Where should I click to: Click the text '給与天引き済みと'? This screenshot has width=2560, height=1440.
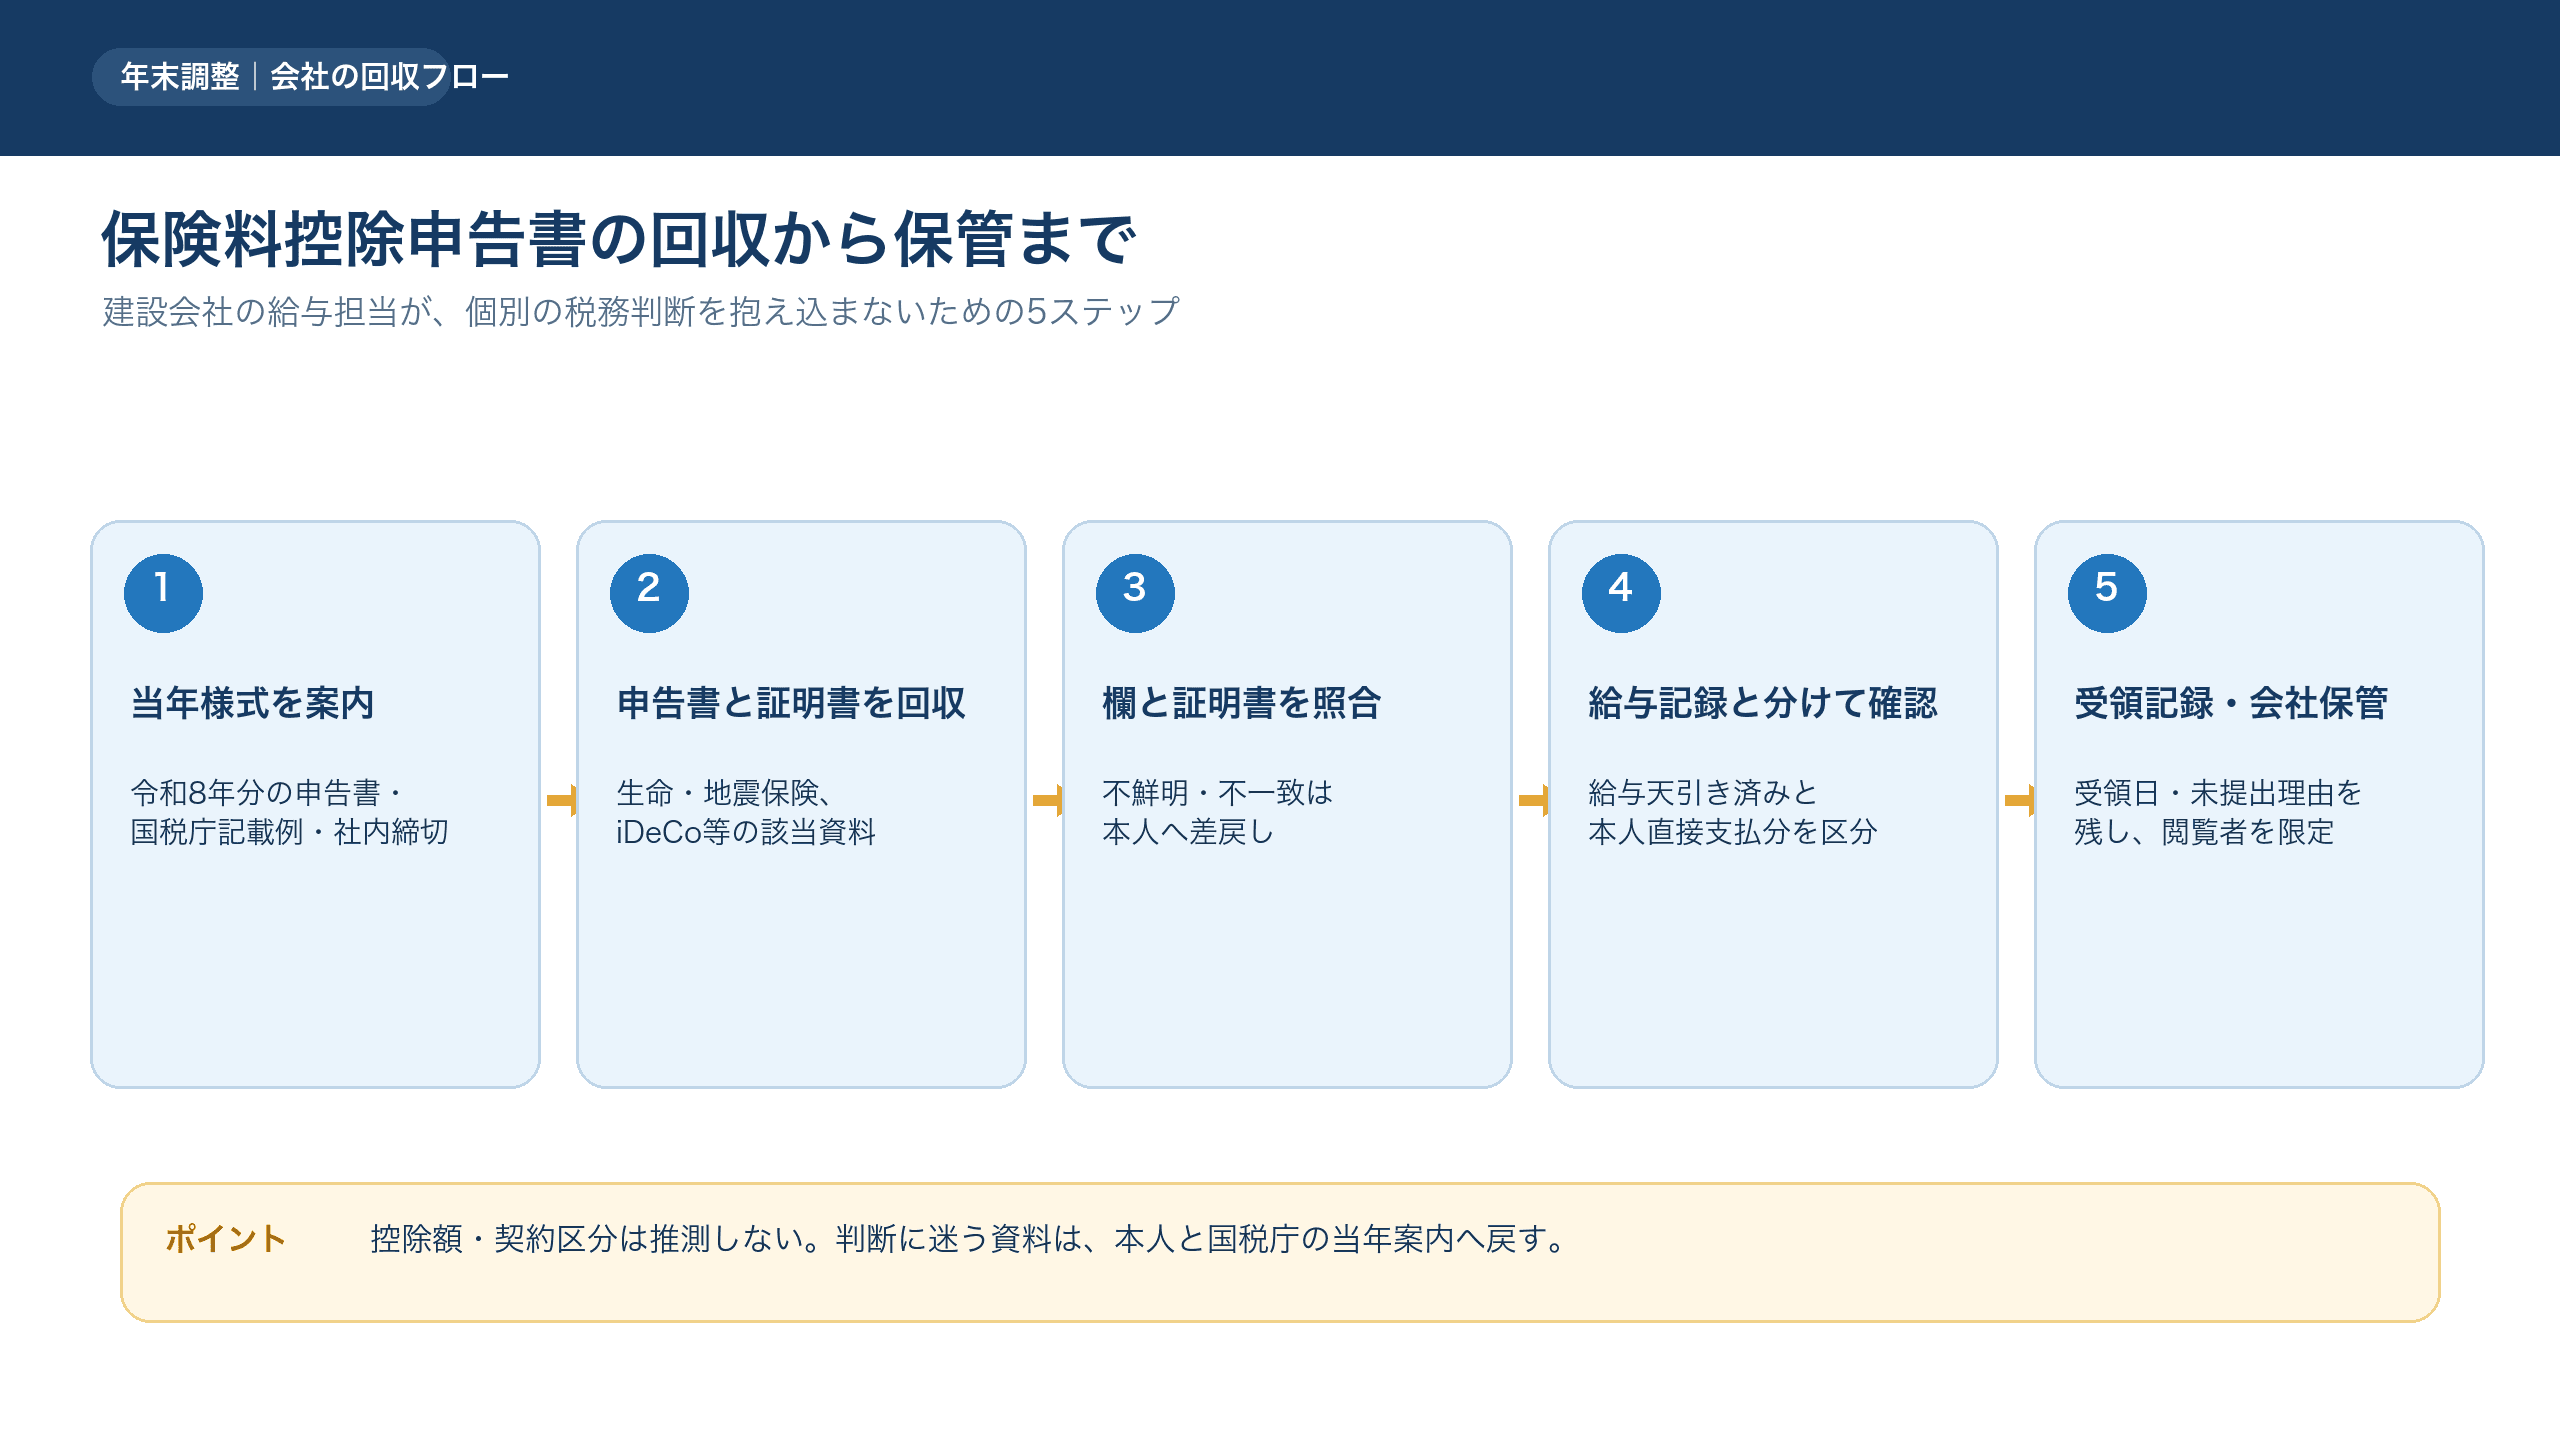tap(1703, 793)
